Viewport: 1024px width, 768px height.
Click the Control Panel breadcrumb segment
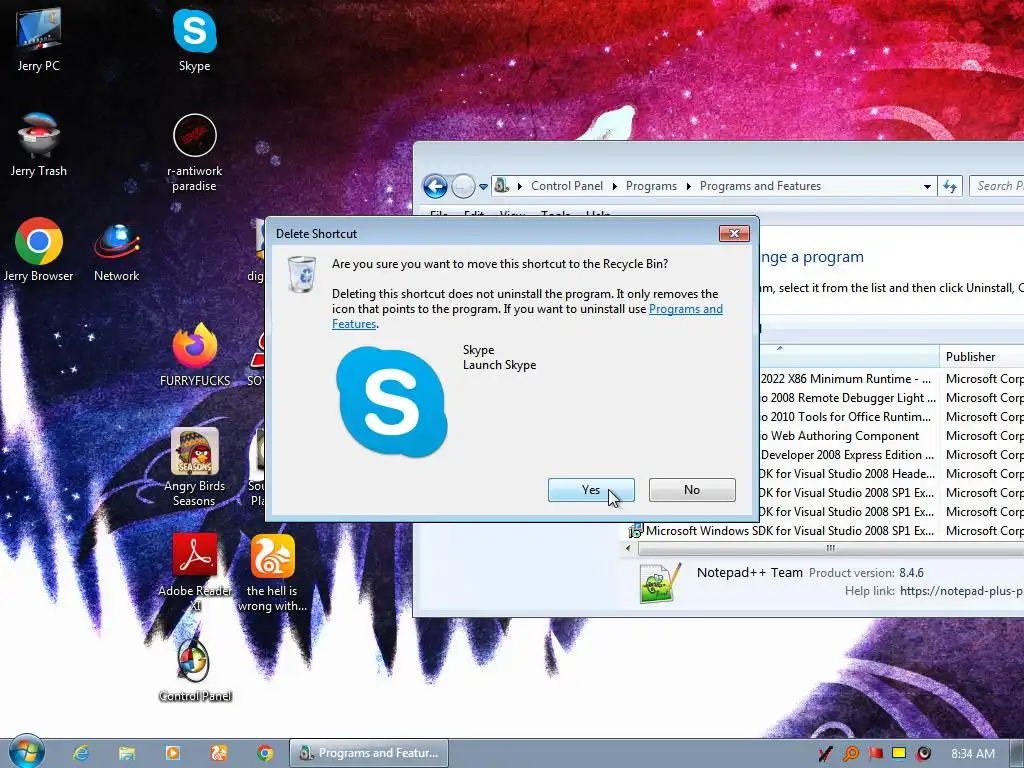567,186
